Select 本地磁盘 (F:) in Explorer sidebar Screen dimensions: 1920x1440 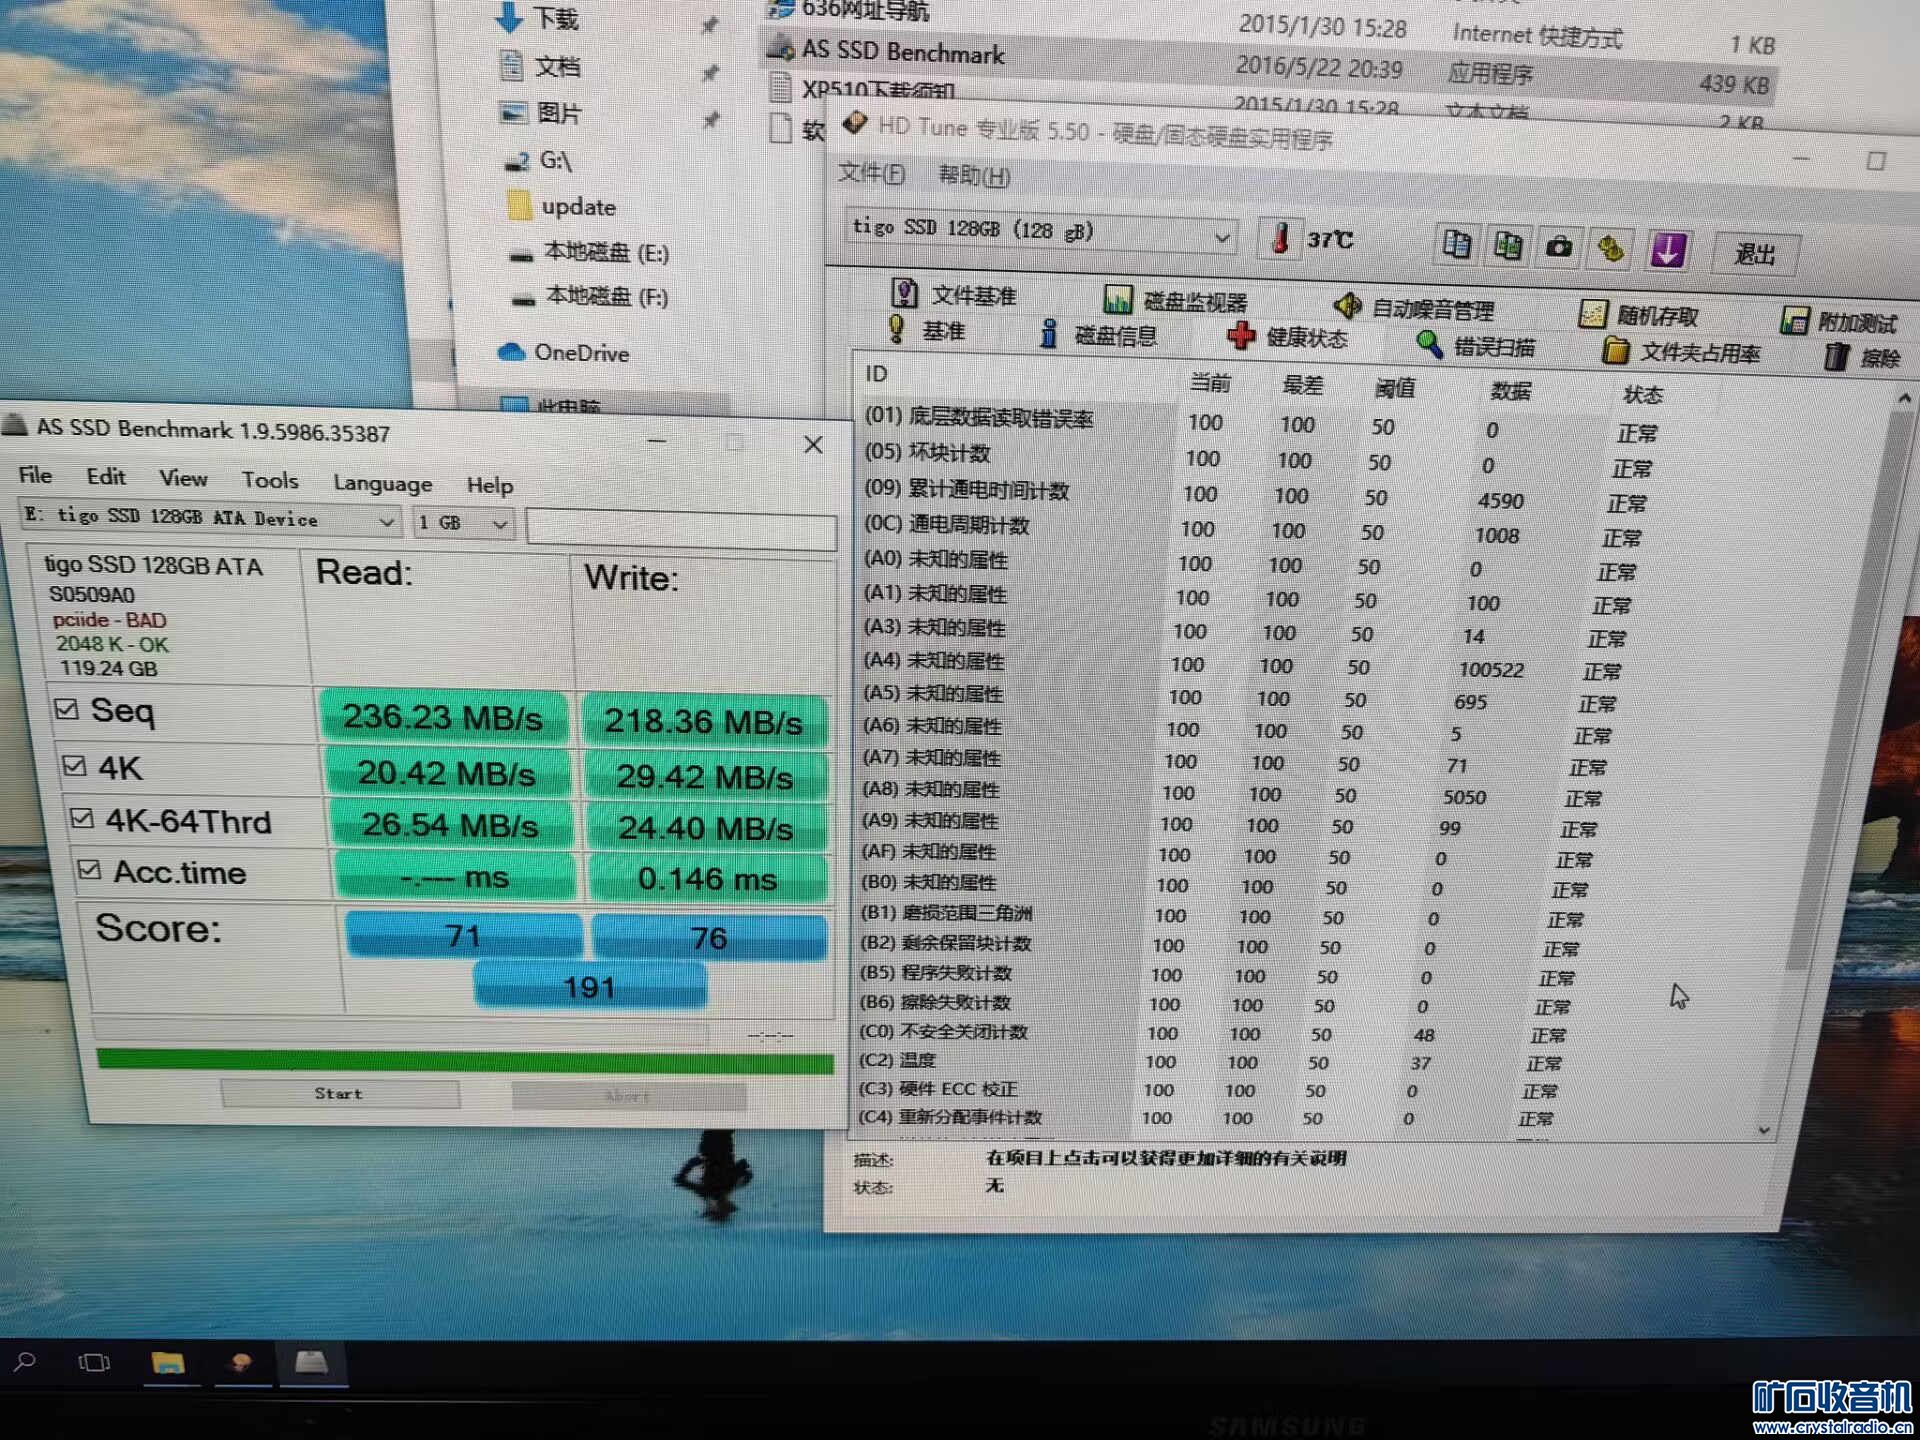(x=589, y=296)
